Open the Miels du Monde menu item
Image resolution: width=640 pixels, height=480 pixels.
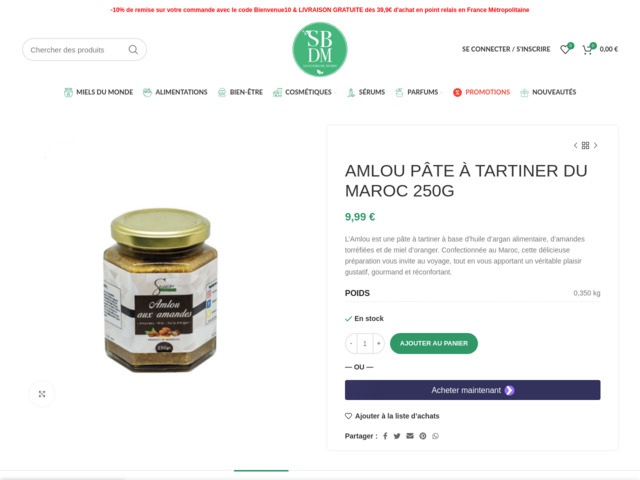coord(98,92)
